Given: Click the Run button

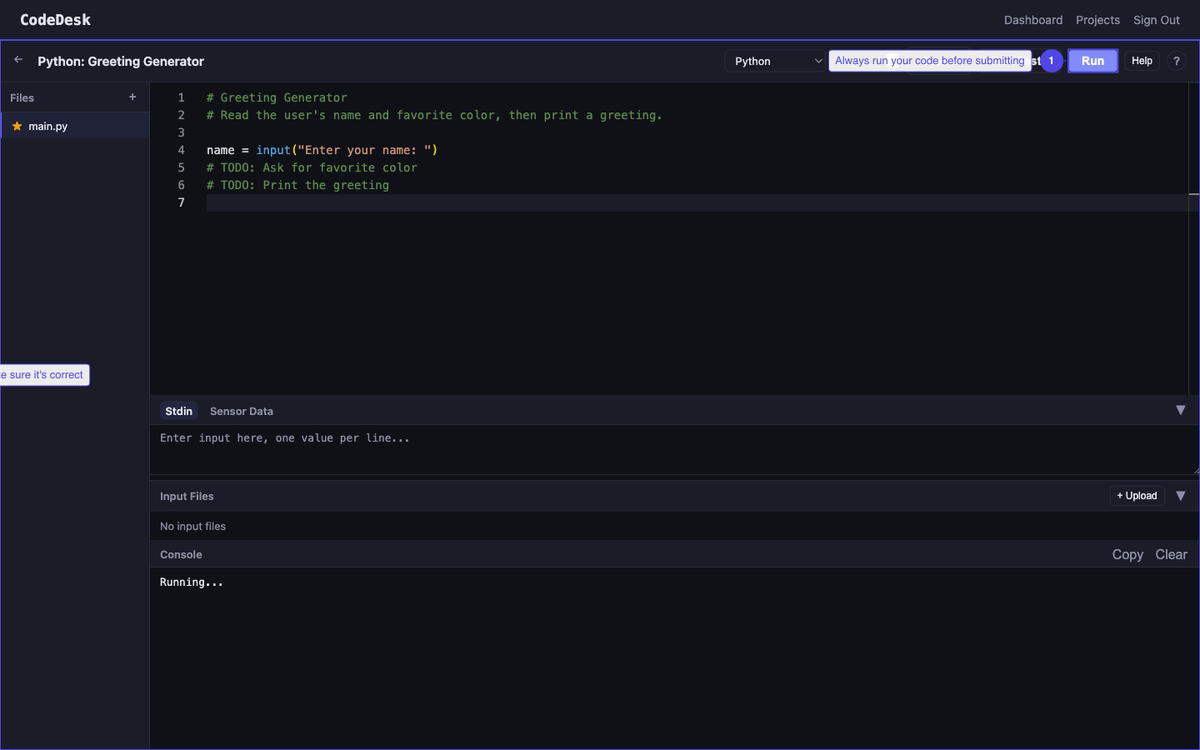Looking at the screenshot, I should tap(1092, 61).
